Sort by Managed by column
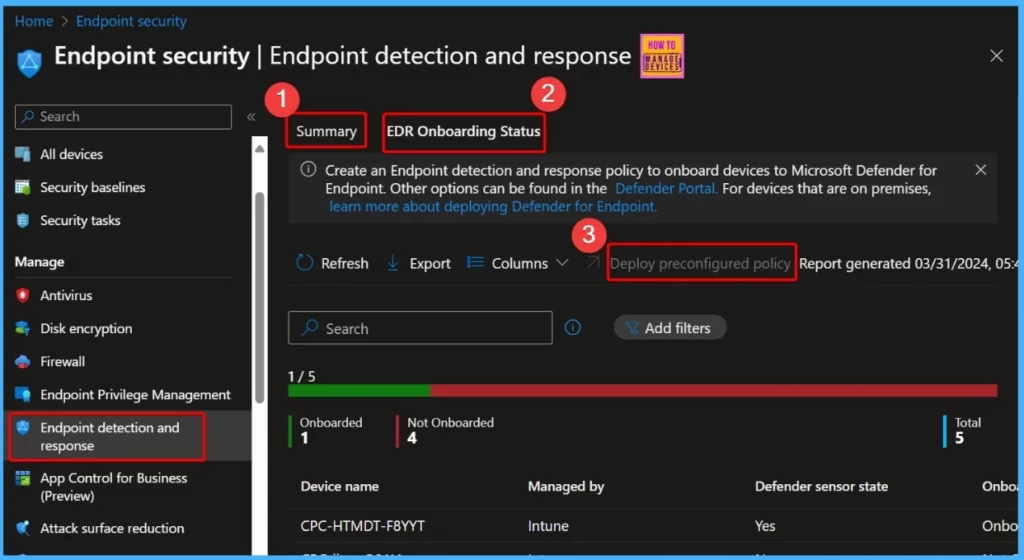Image resolution: width=1024 pixels, height=560 pixels. (566, 486)
